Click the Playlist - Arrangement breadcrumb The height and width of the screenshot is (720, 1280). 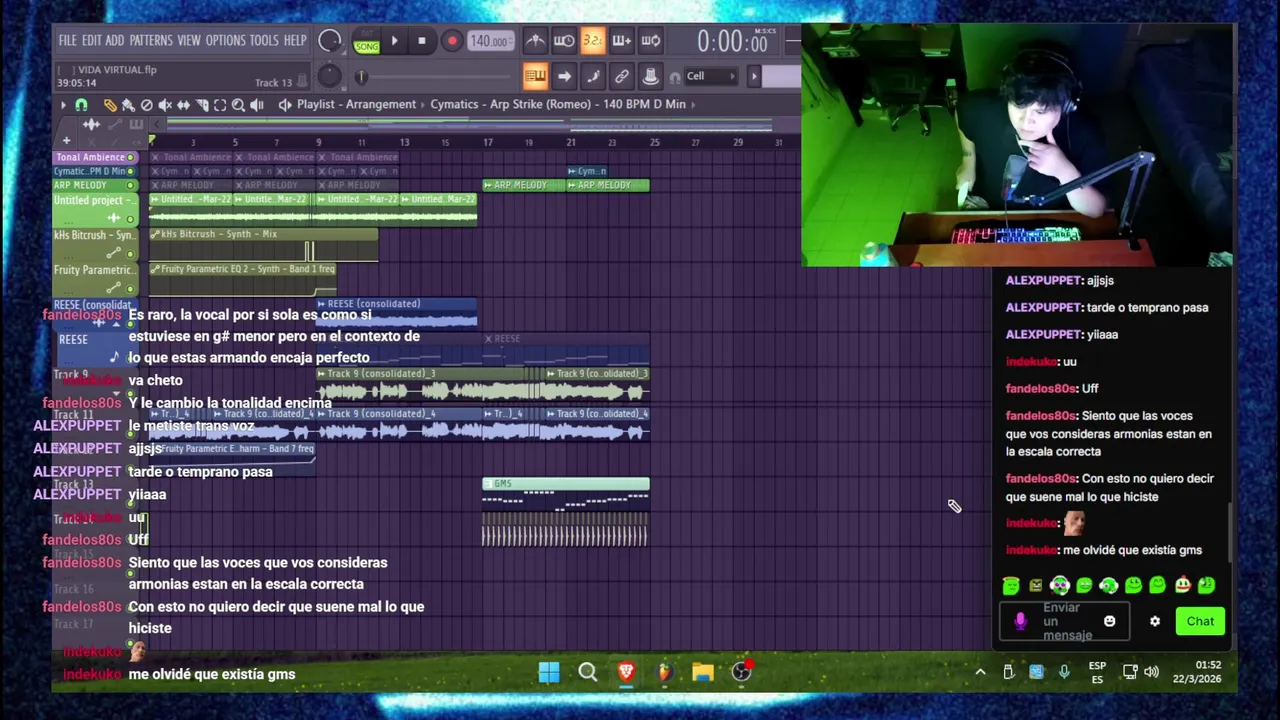pos(356,104)
